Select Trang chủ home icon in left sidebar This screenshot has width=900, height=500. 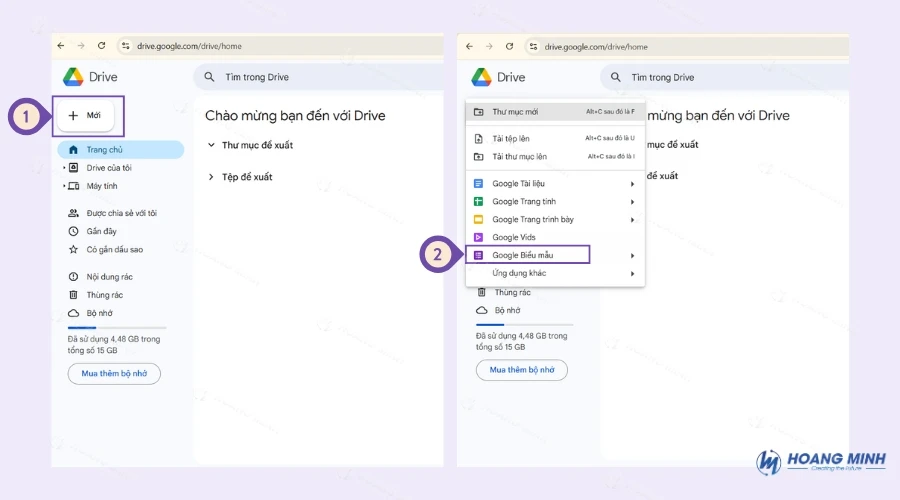point(73,149)
